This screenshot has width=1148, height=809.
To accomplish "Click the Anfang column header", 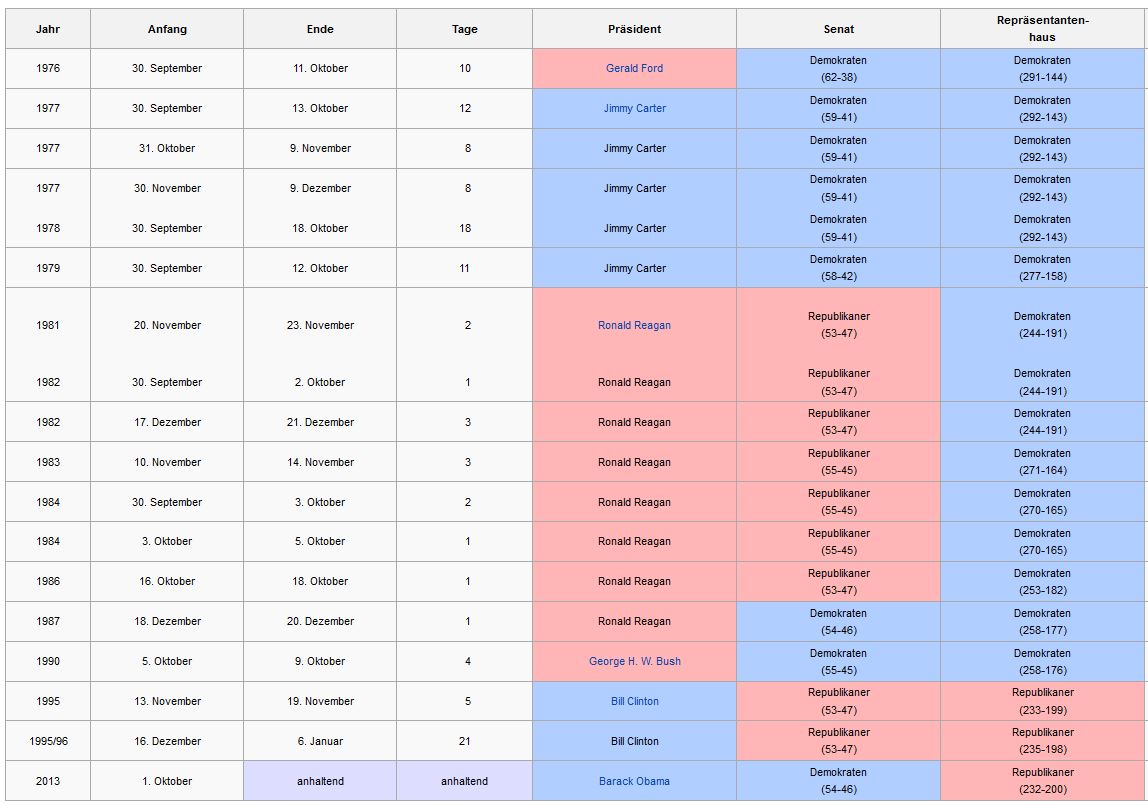I will tap(167, 29).
